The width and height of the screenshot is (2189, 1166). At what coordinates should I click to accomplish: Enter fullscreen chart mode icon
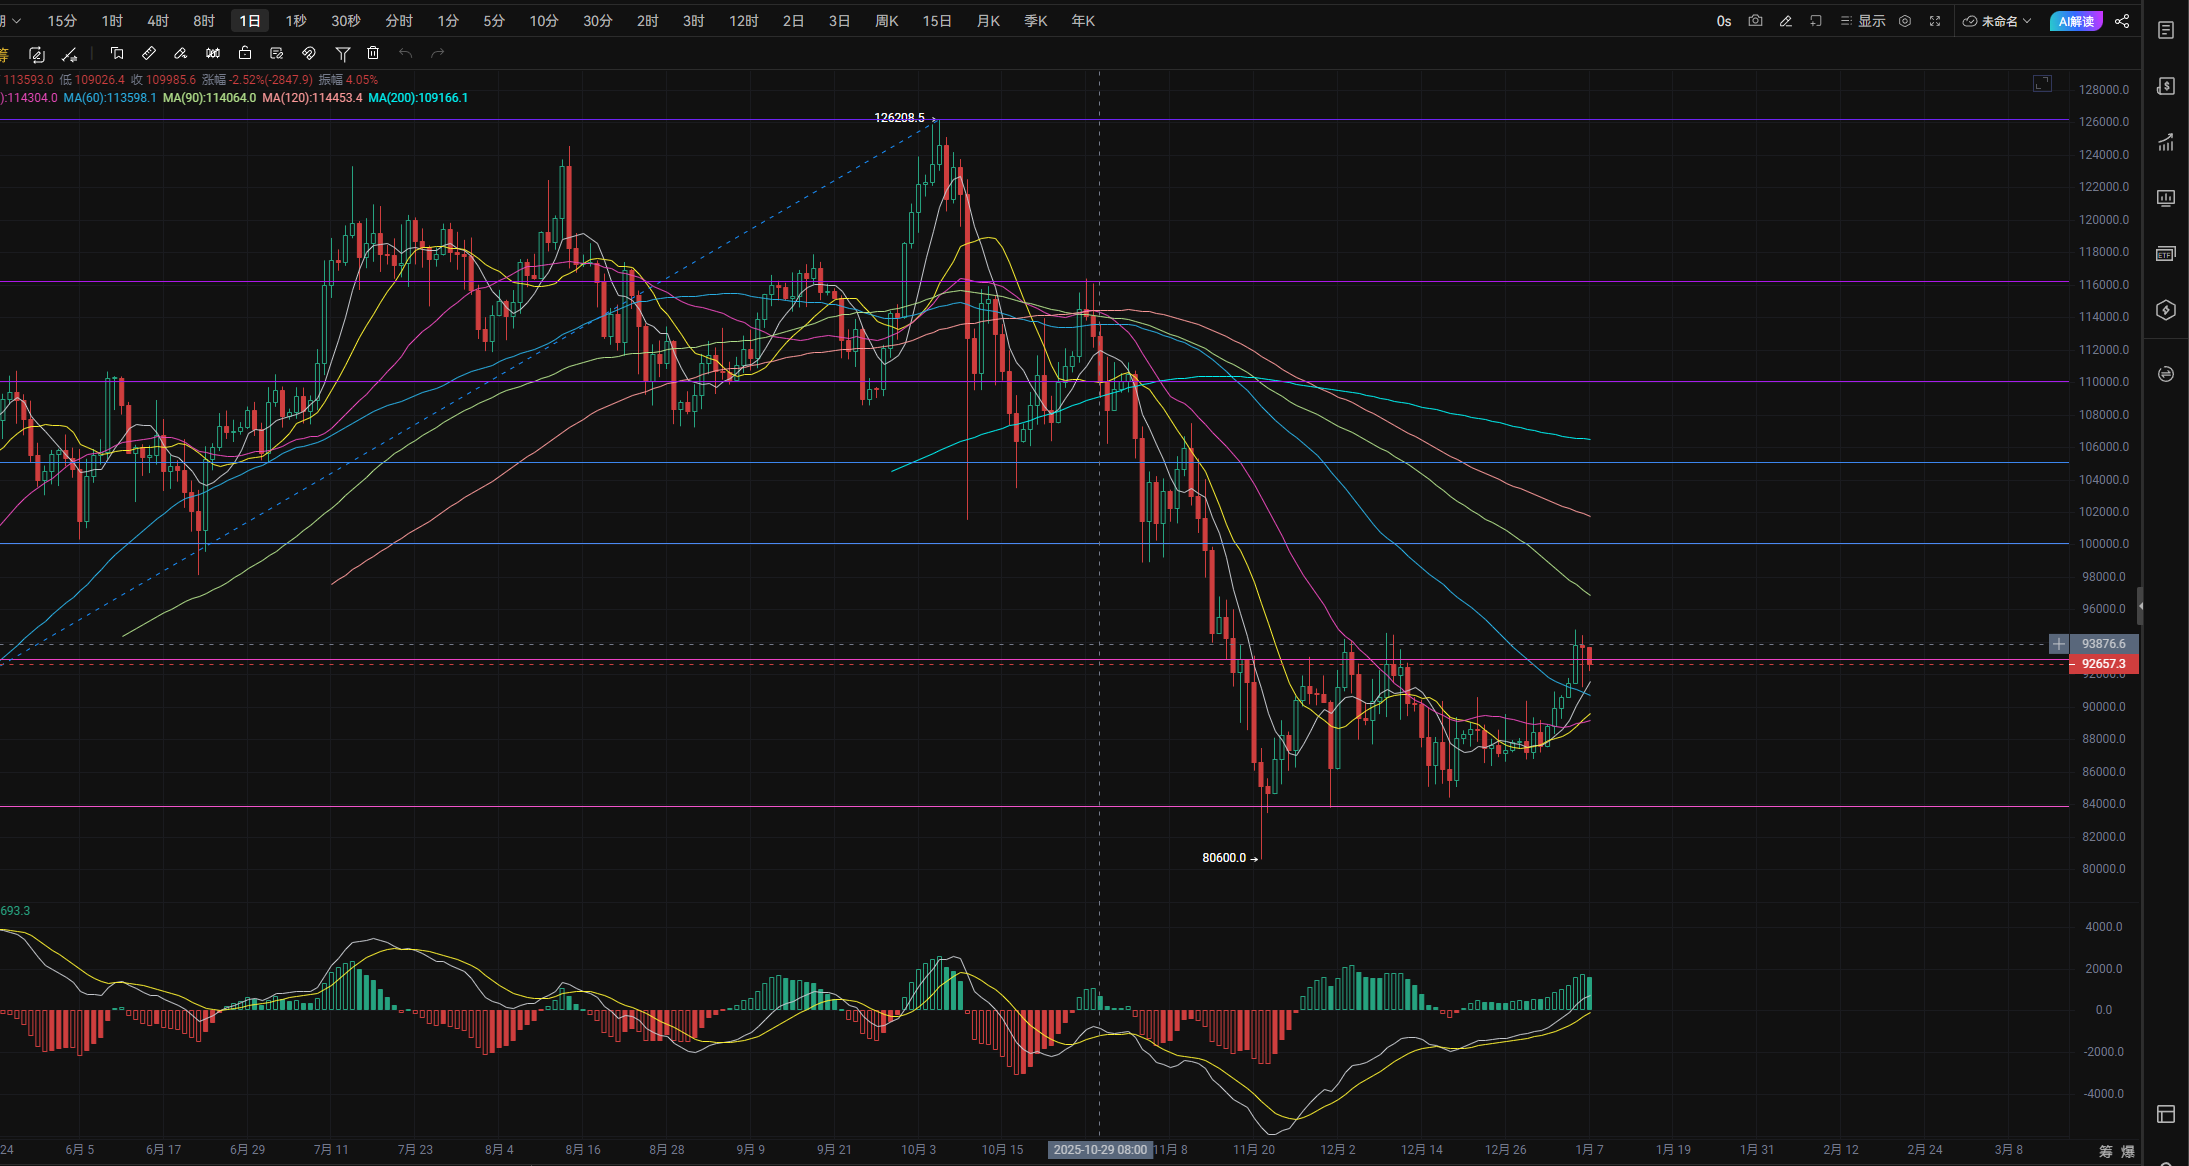(x=1935, y=21)
